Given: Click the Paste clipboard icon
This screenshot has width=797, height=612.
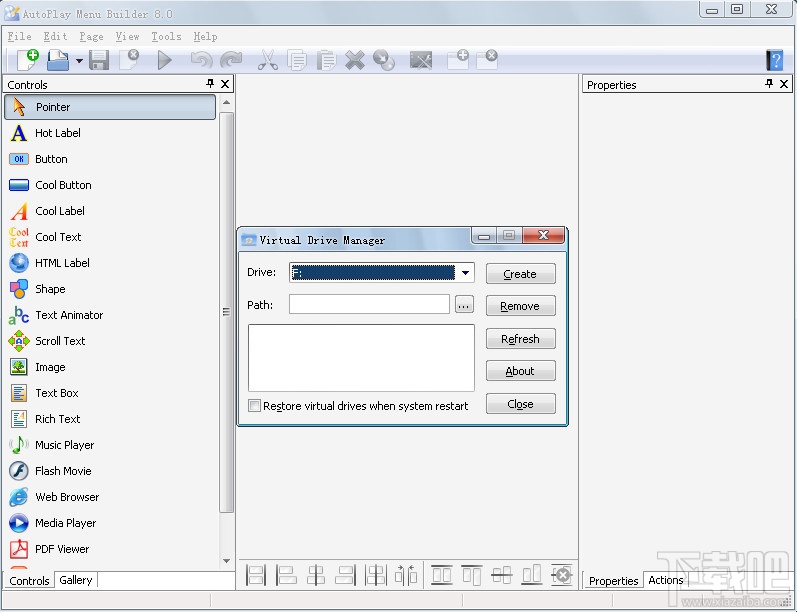Looking at the screenshot, I should [x=326, y=60].
